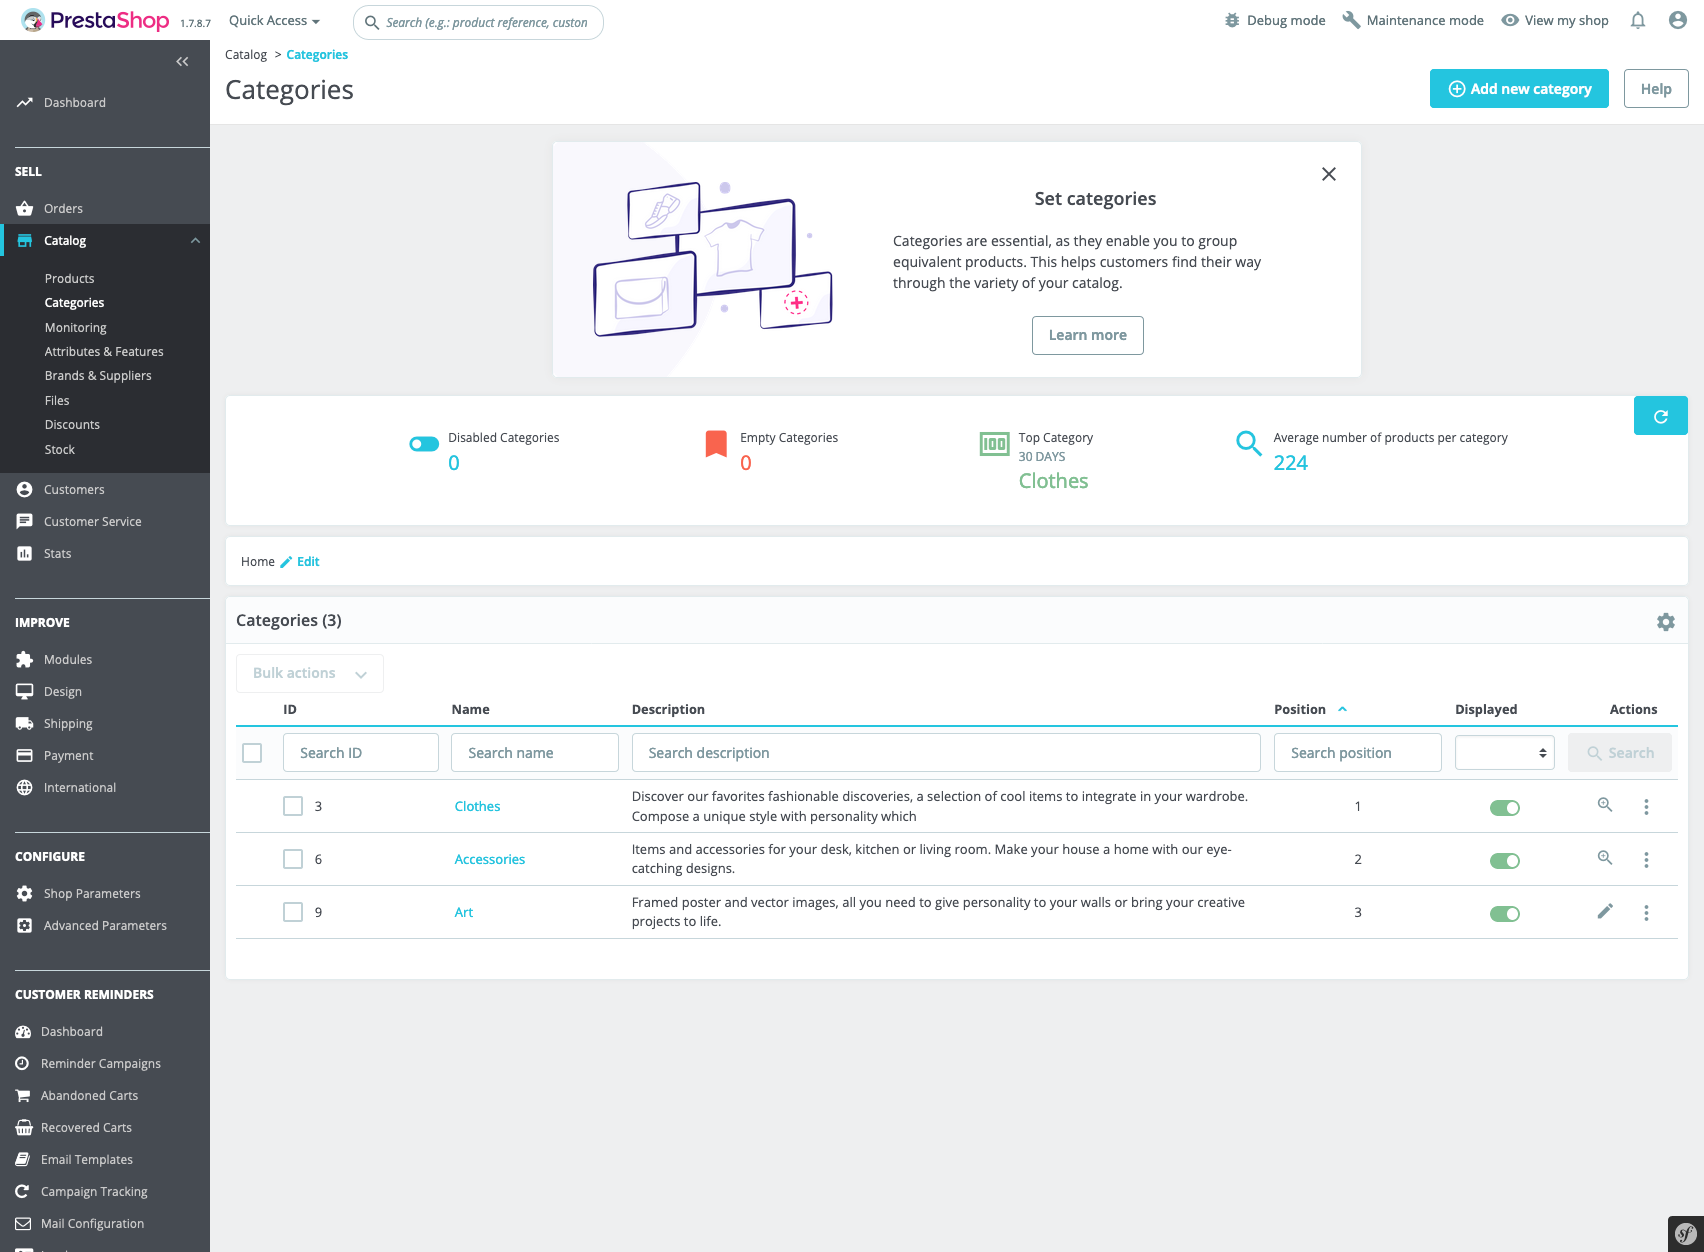The height and width of the screenshot is (1252, 1704).
Task: Toggle Displayed switch for Clothes
Action: pyautogui.click(x=1505, y=807)
